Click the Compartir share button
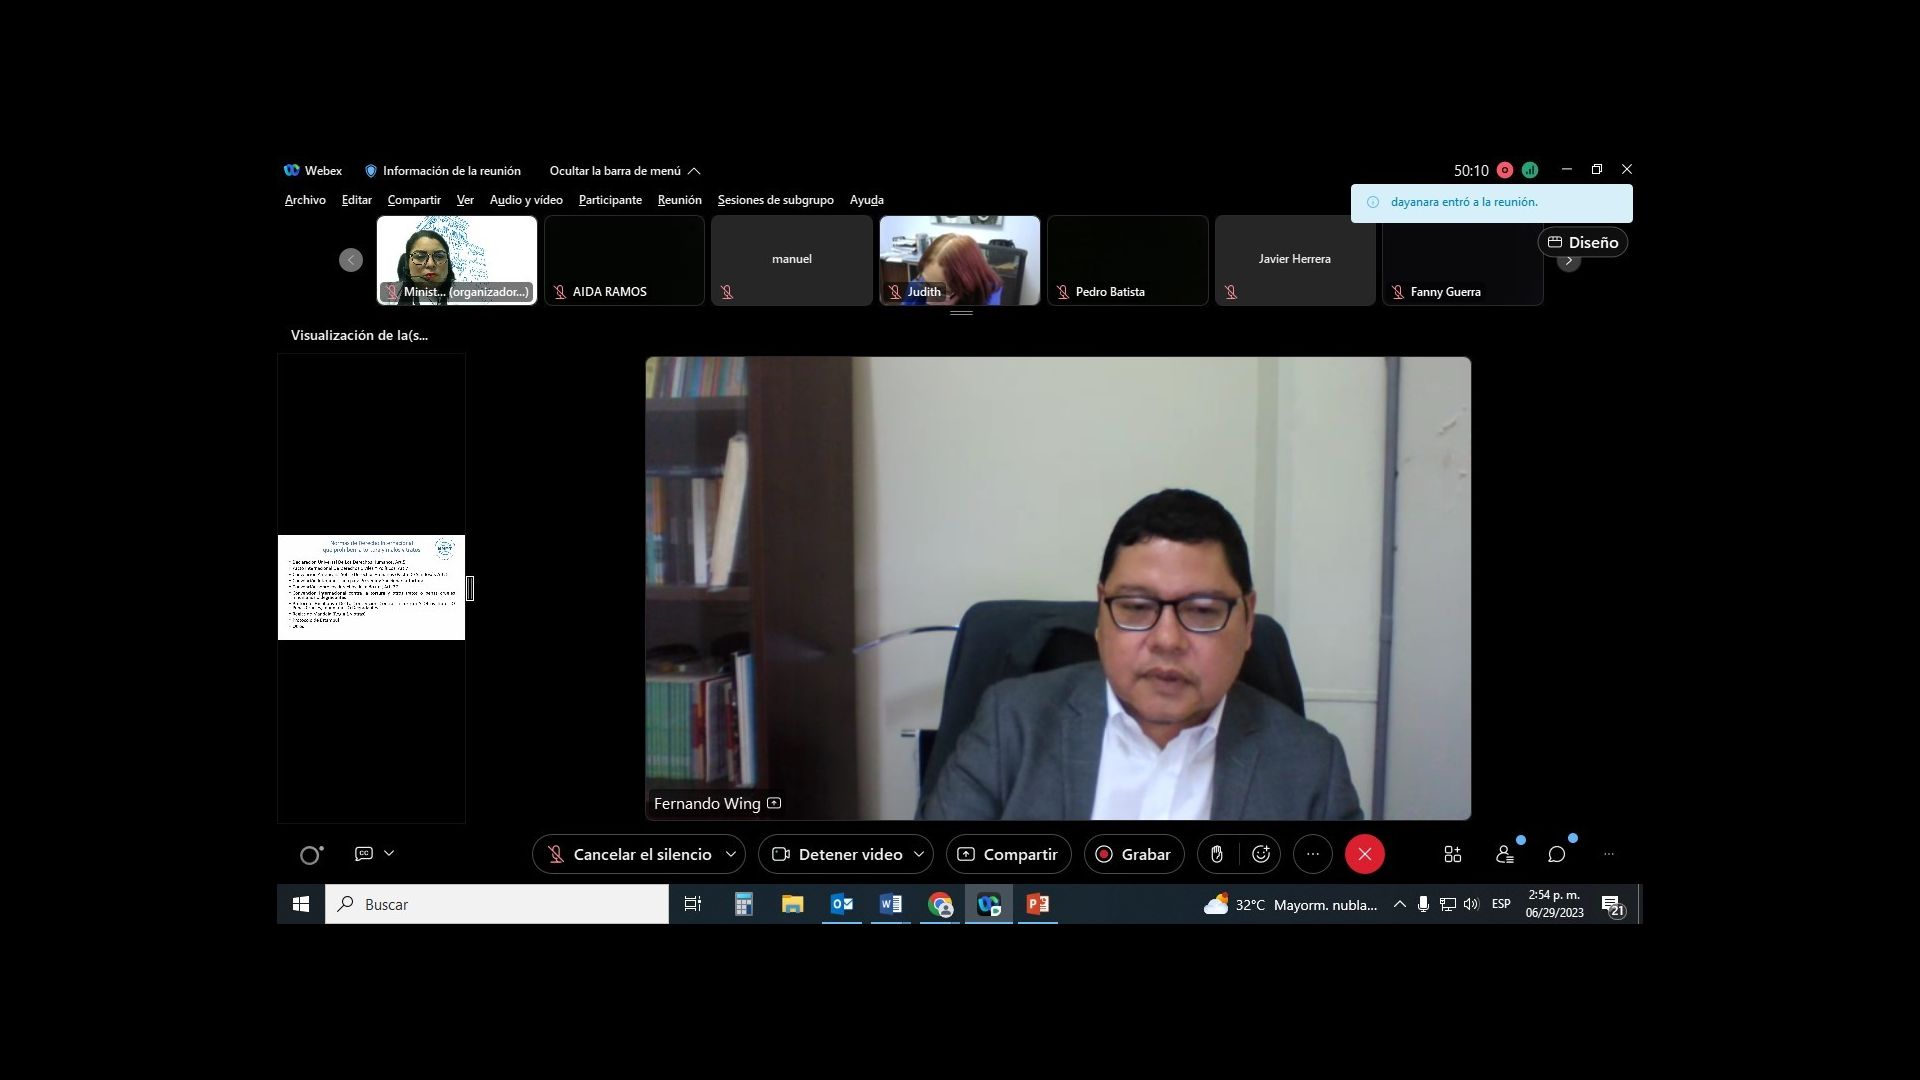Image resolution: width=1920 pixels, height=1080 pixels. pyautogui.click(x=1008, y=854)
